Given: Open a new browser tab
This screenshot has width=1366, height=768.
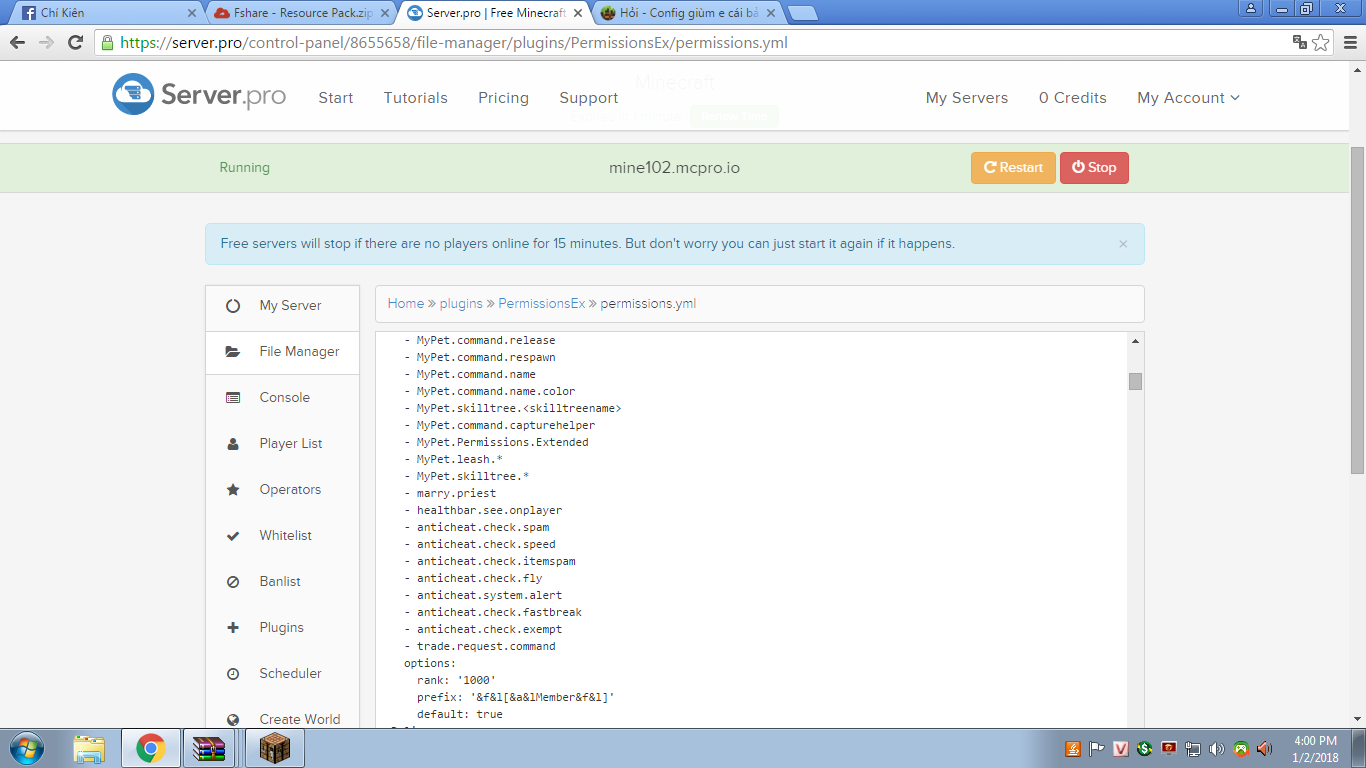Looking at the screenshot, I should coord(803,13).
